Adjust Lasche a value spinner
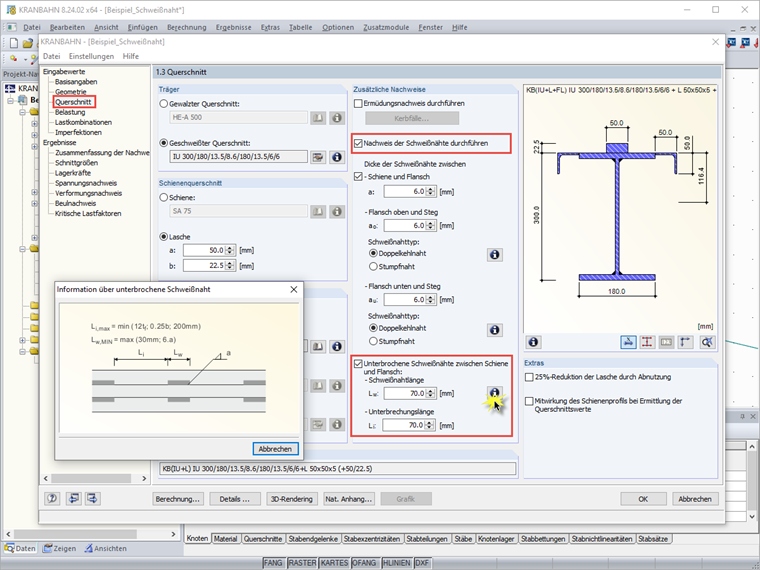The width and height of the screenshot is (760, 570). tap(230, 250)
